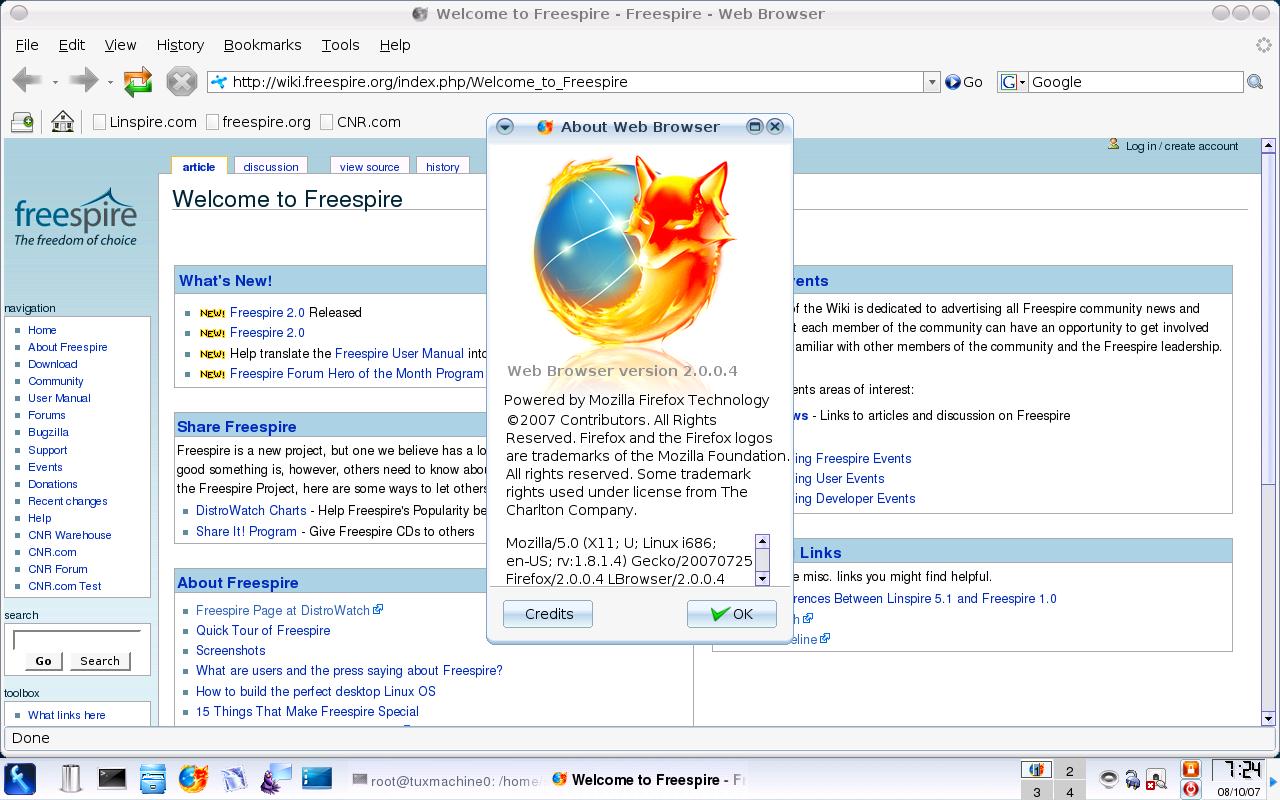Click the page scrollbar up arrow

[1269, 146]
